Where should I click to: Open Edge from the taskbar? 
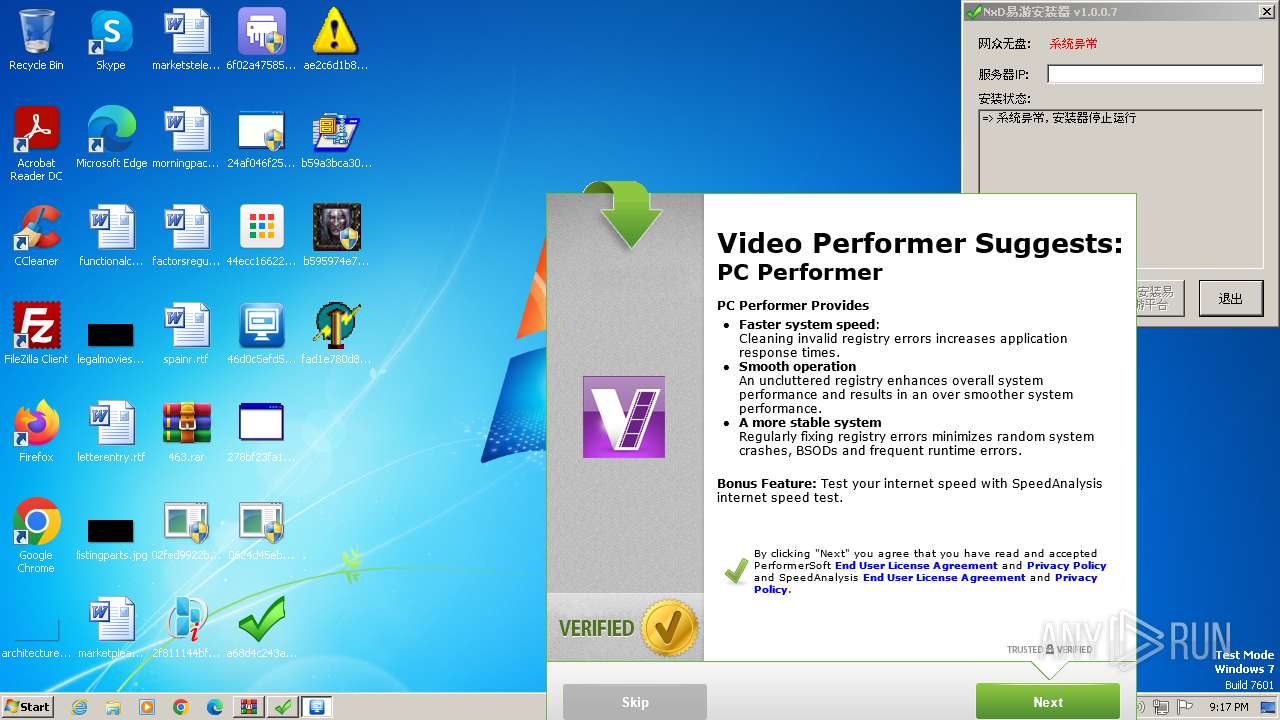pos(215,707)
